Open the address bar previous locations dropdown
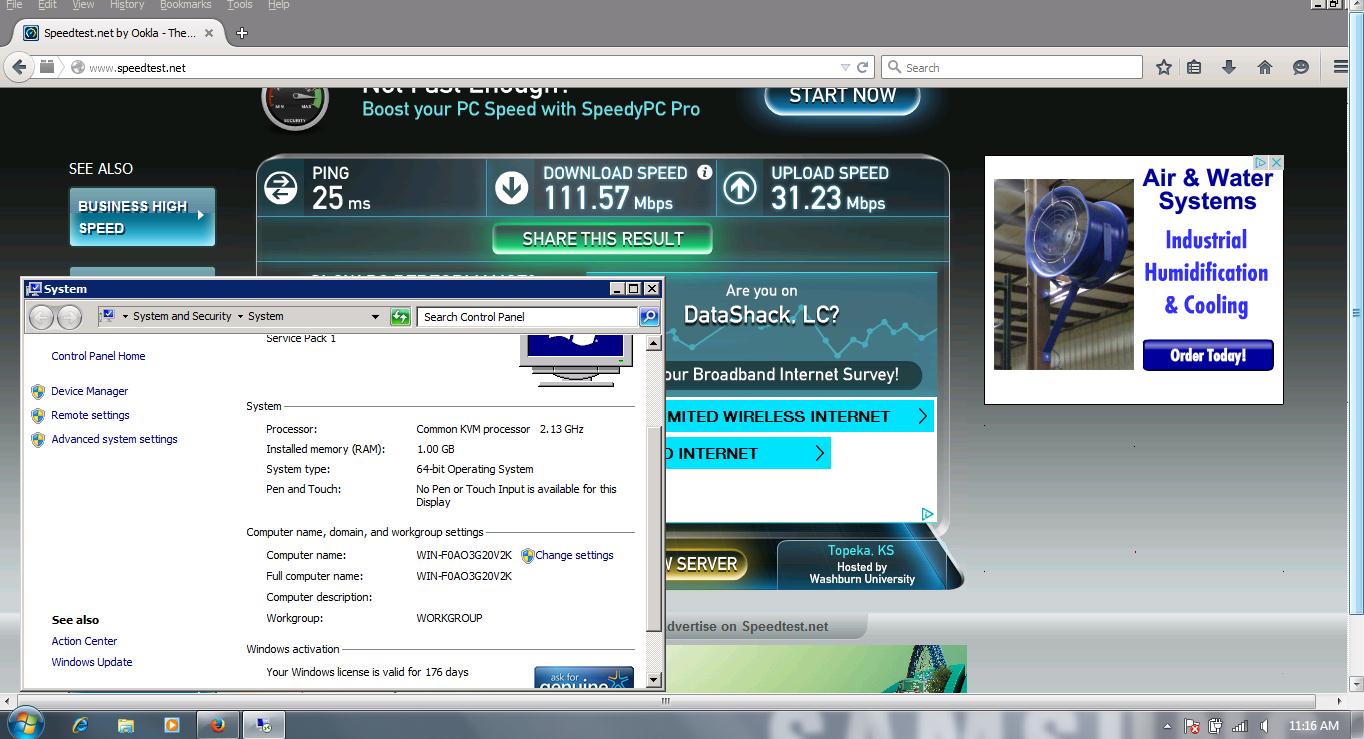 pyautogui.click(x=375, y=316)
